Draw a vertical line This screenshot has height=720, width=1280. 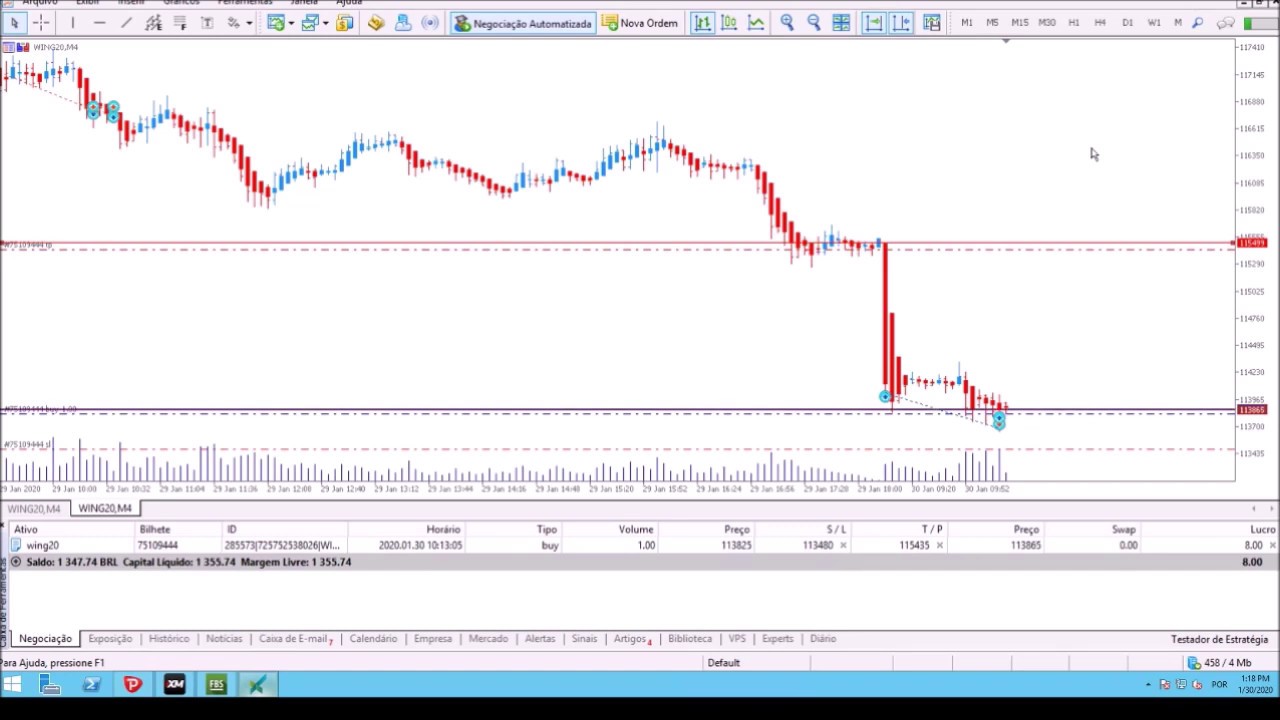(x=72, y=22)
